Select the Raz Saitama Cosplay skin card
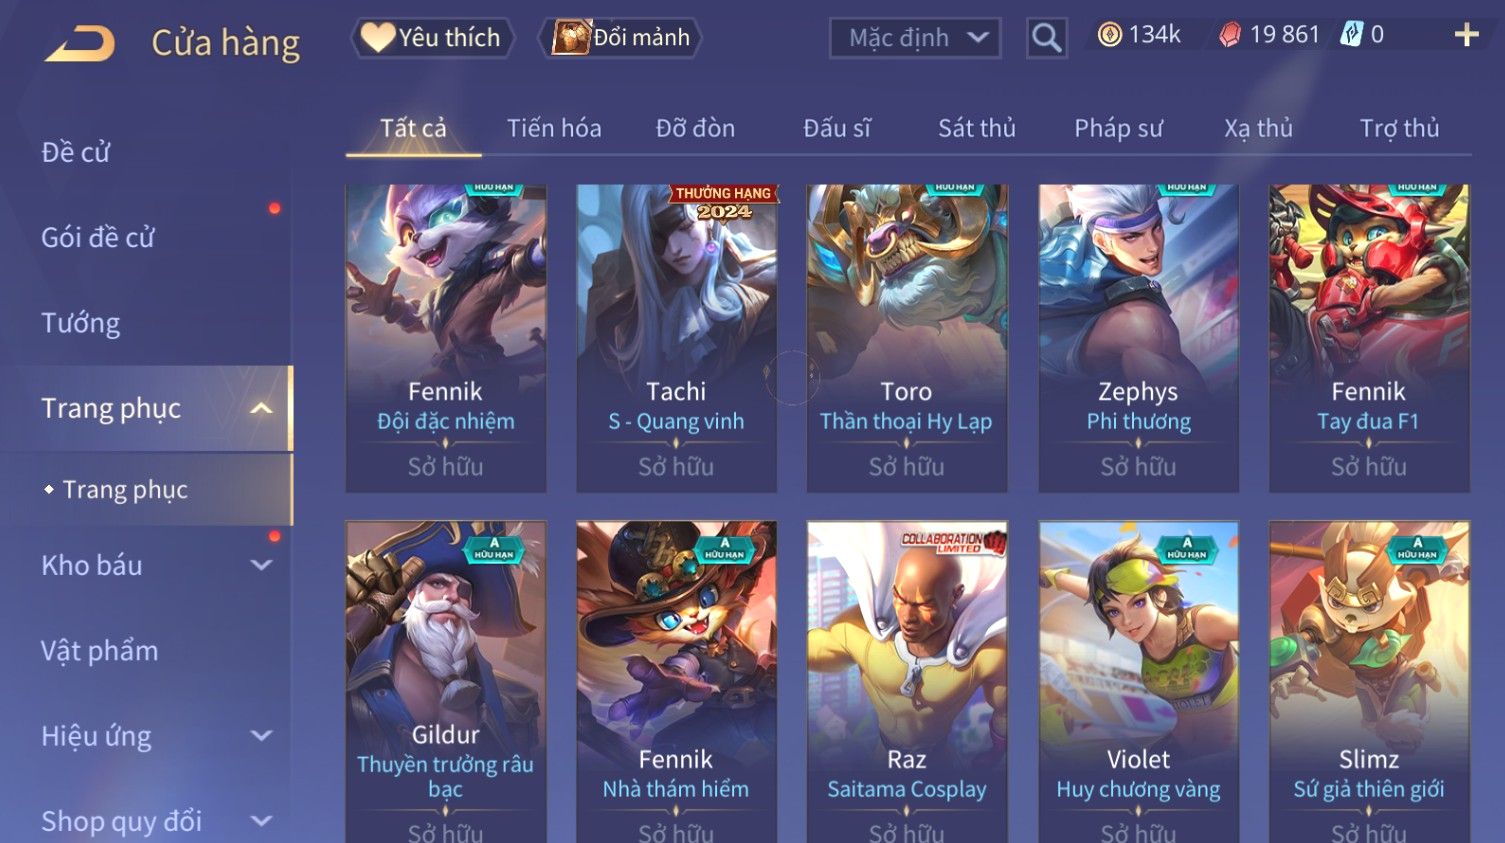The image size is (1505, 843). [x=907, y=682]
